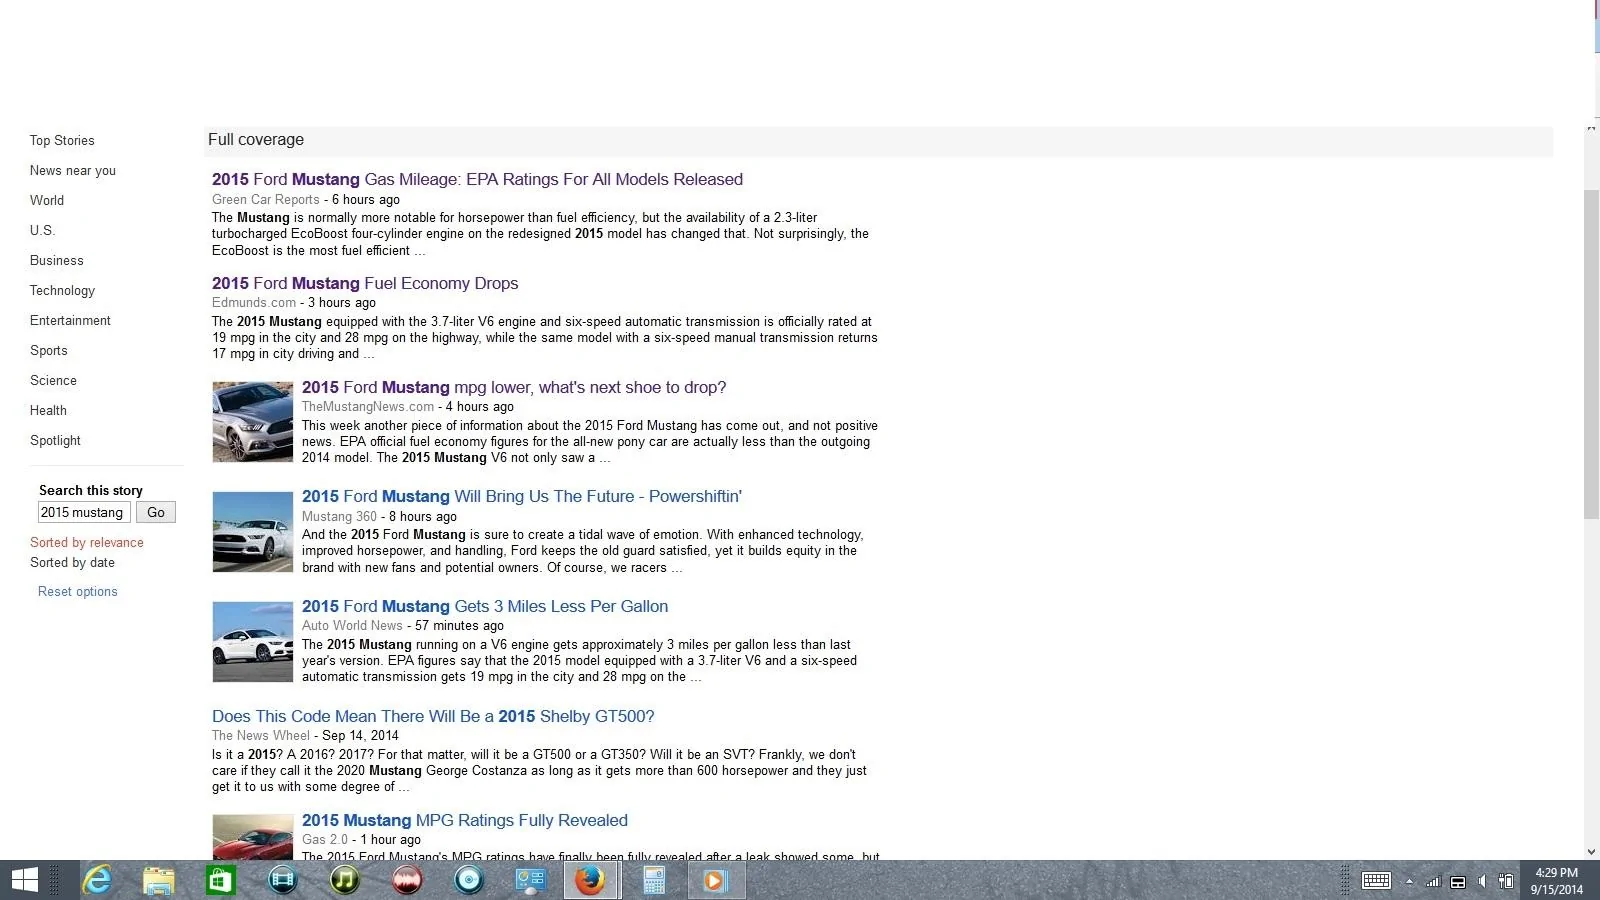
Task: Click Reset options link
Action: click(78, 591)
